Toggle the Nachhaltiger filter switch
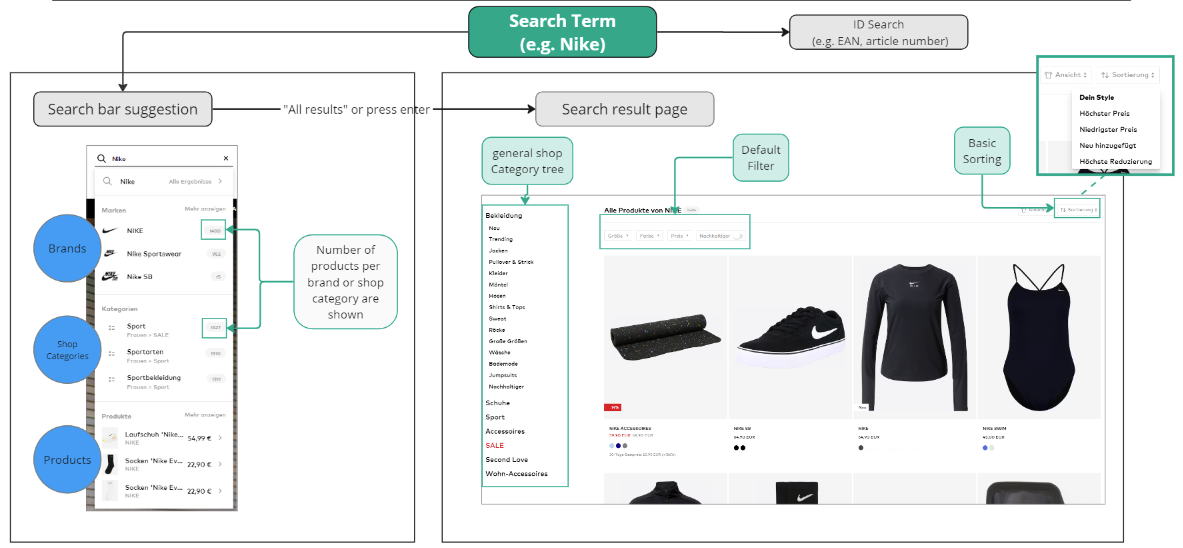This screenshot has height=548, width=1183. click(737, 236)
